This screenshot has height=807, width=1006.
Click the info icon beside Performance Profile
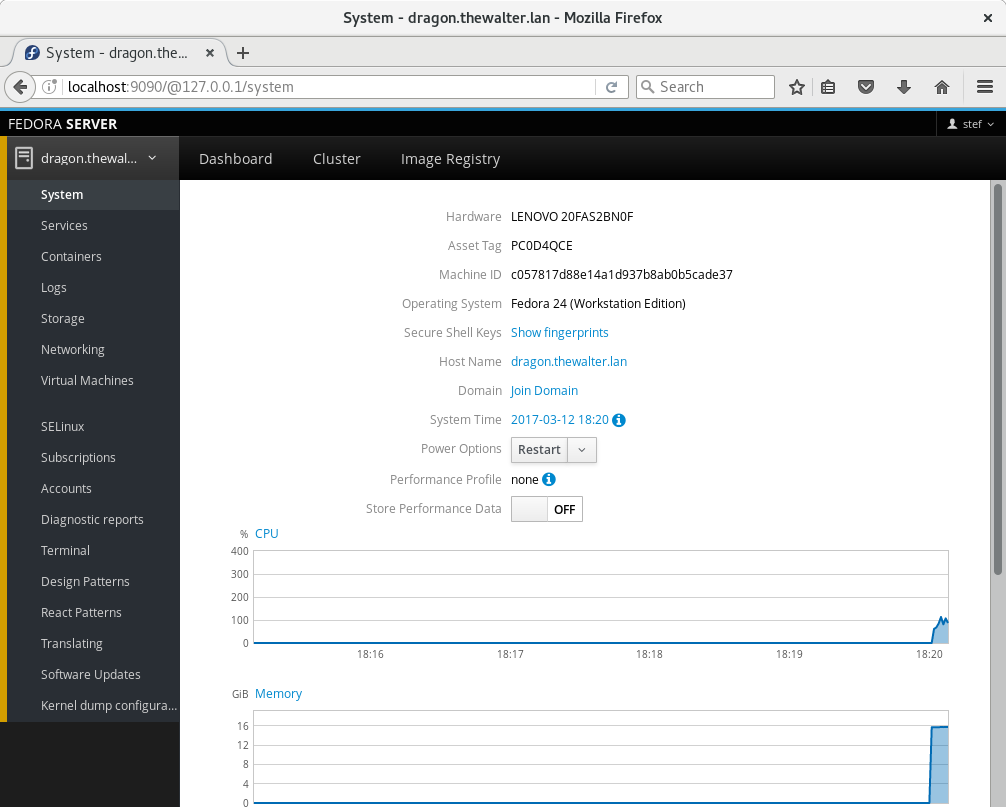coord(548,480)
